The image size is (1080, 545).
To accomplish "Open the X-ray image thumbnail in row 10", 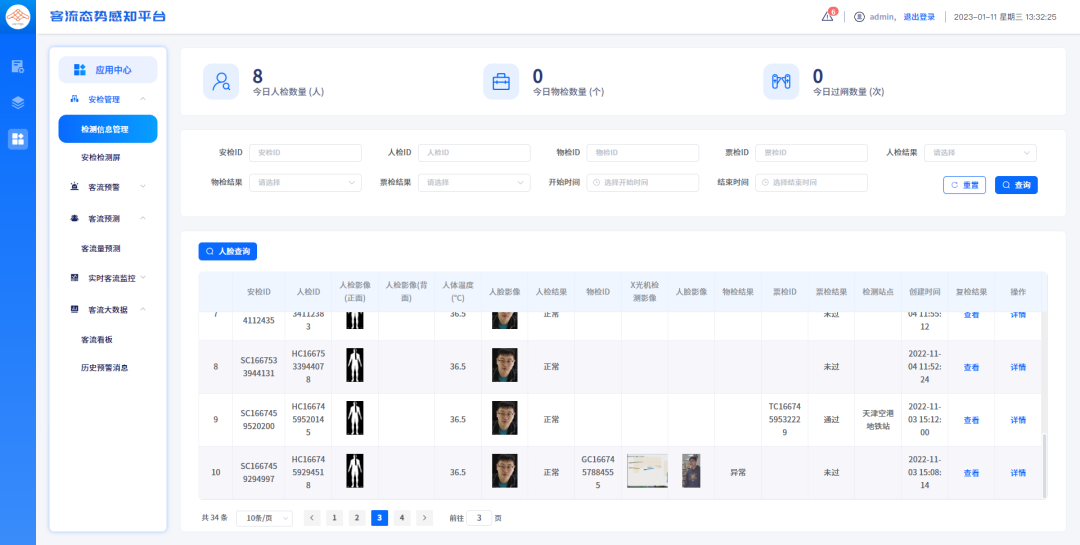I will (x=647, y=471).
